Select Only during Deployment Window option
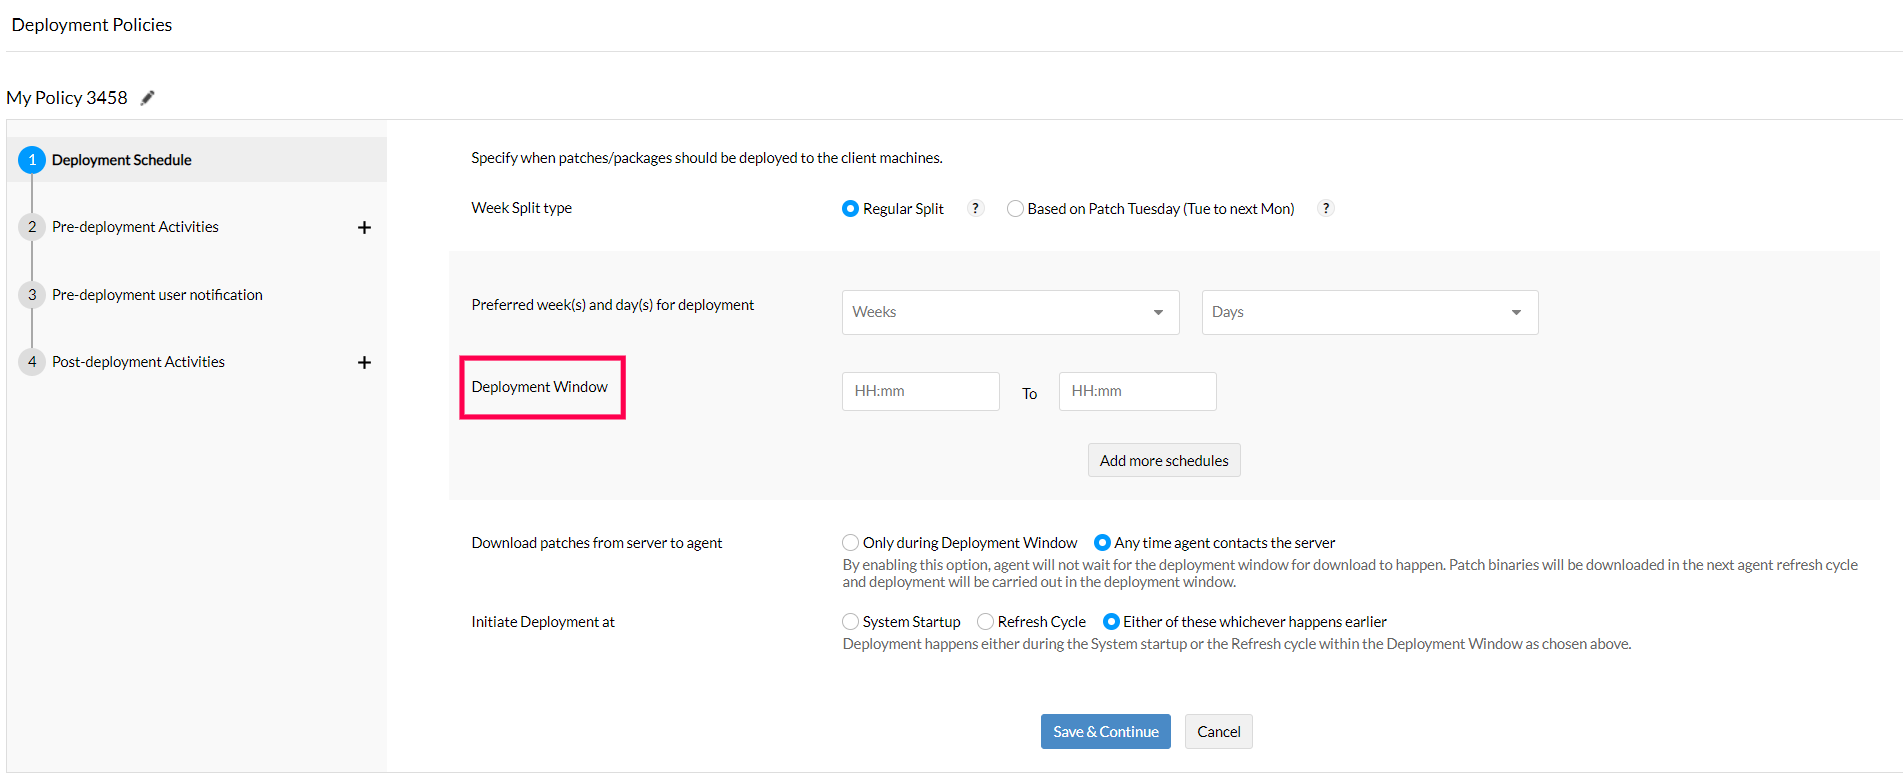The image size is (1903, 775). [x=850, y=543]
